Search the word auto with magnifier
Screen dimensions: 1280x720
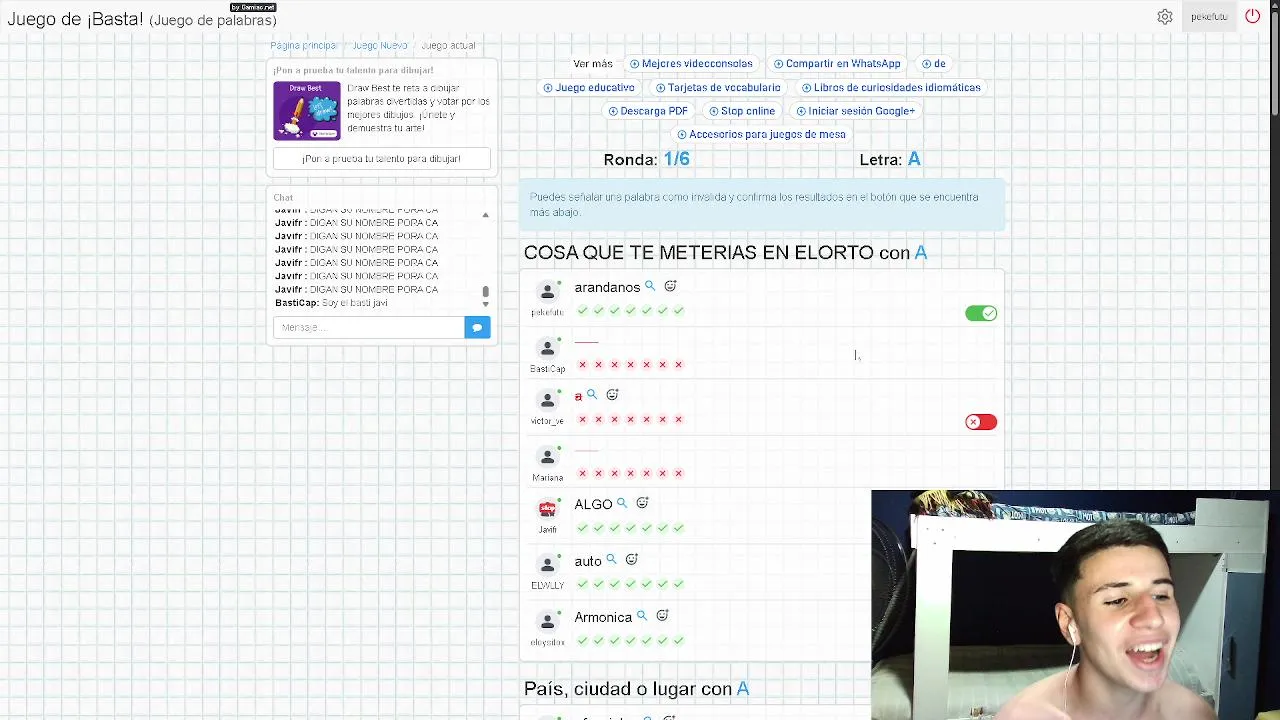(x=611, y=560)
